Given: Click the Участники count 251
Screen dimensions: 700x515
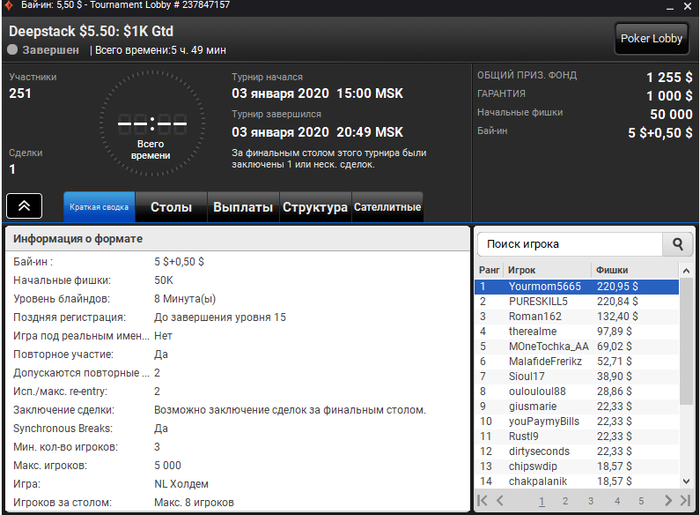Looking at the screenshot, I should (x=20, y=94).
